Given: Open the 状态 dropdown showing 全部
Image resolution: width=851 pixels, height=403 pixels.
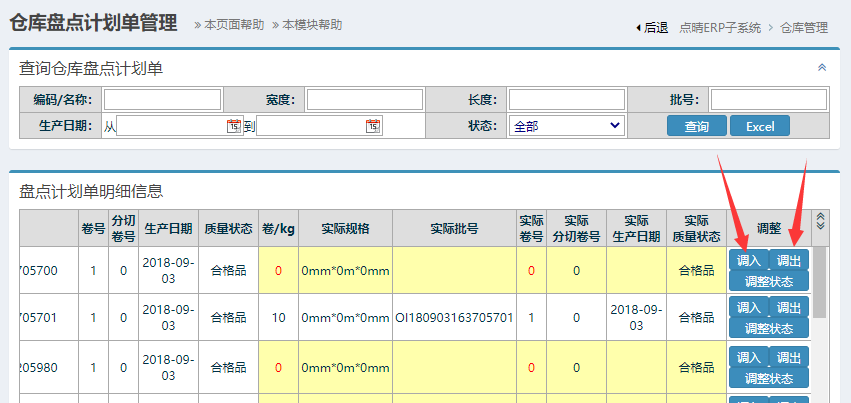Looking at the screenshot, I should pos(567,126).
